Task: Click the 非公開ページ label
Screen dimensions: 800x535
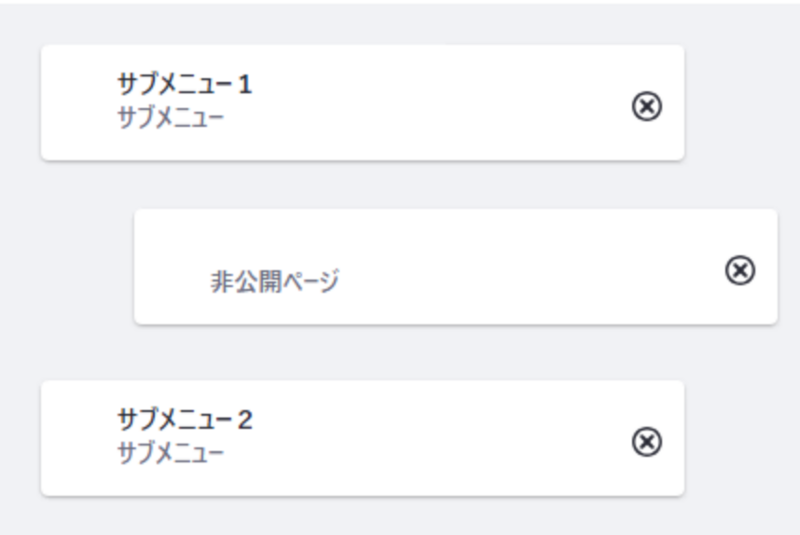Action: 274,282
